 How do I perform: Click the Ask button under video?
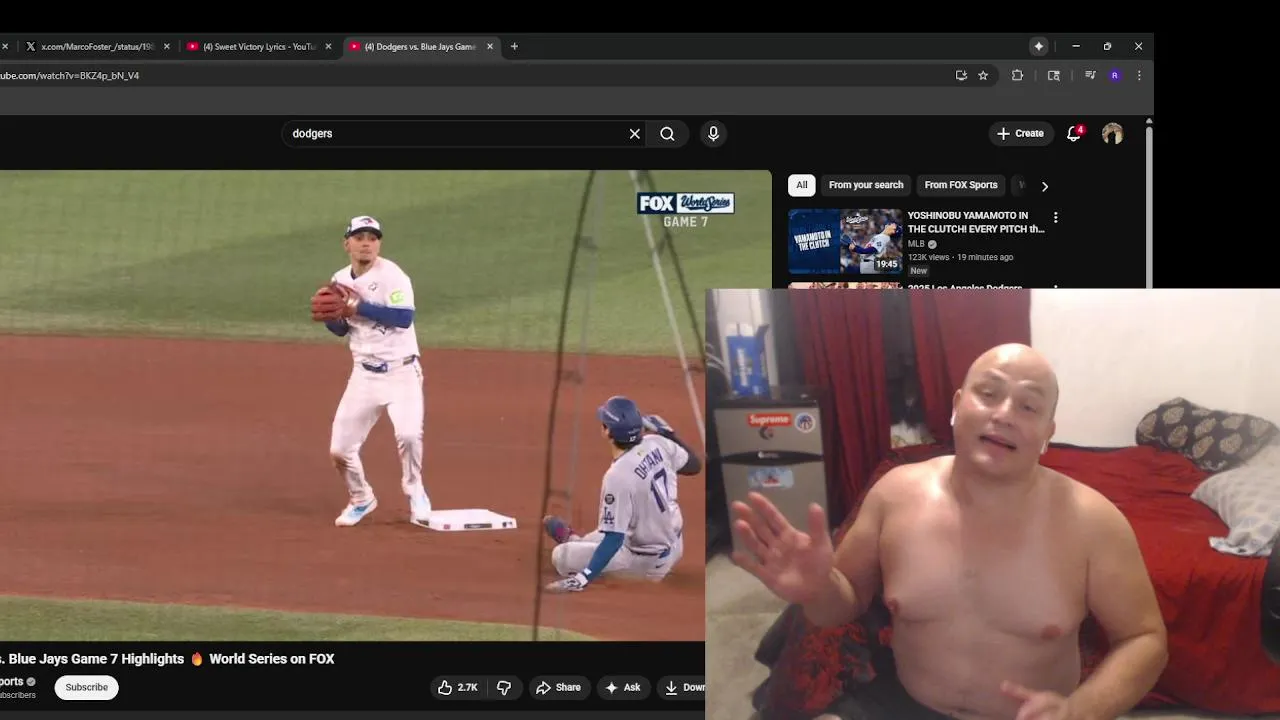(x=623, y=687)
